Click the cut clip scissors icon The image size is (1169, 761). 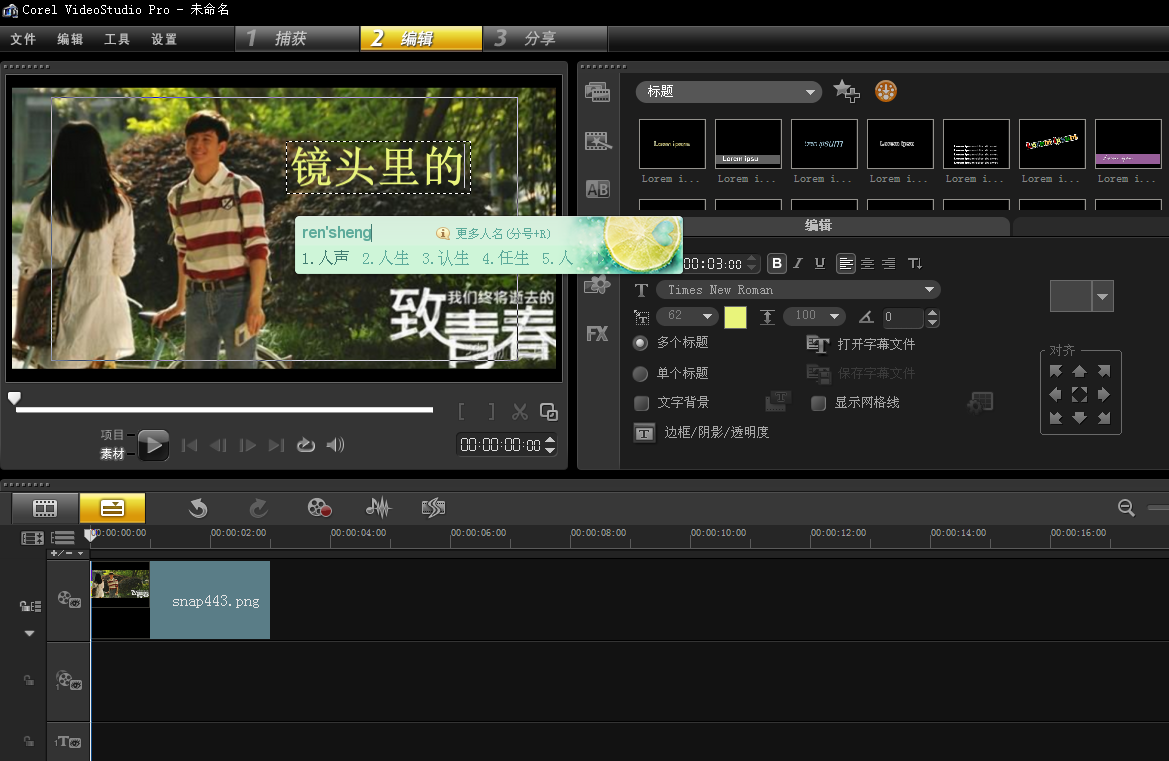point(520,411)
